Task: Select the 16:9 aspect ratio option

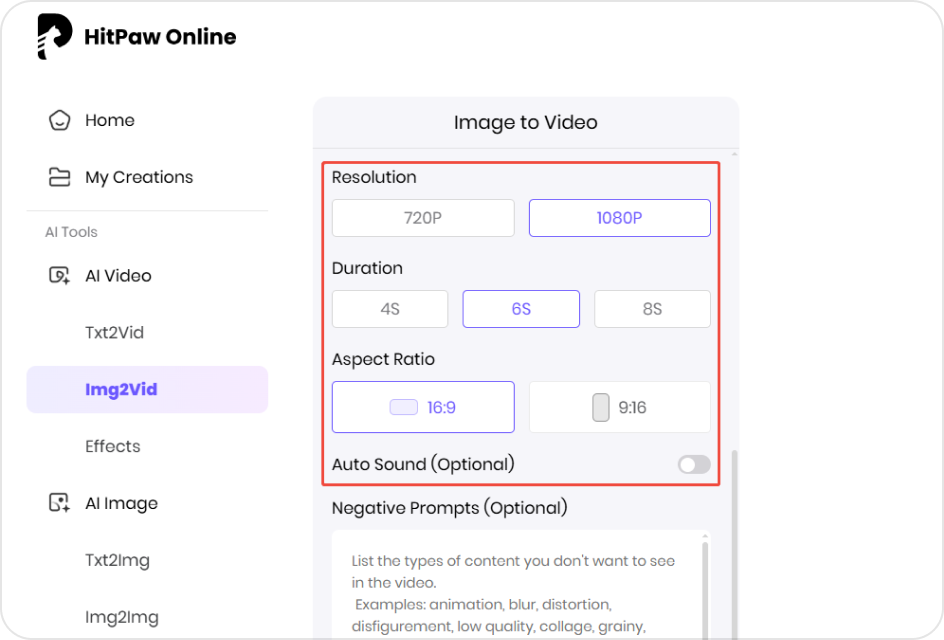Action: pos(422,406)
